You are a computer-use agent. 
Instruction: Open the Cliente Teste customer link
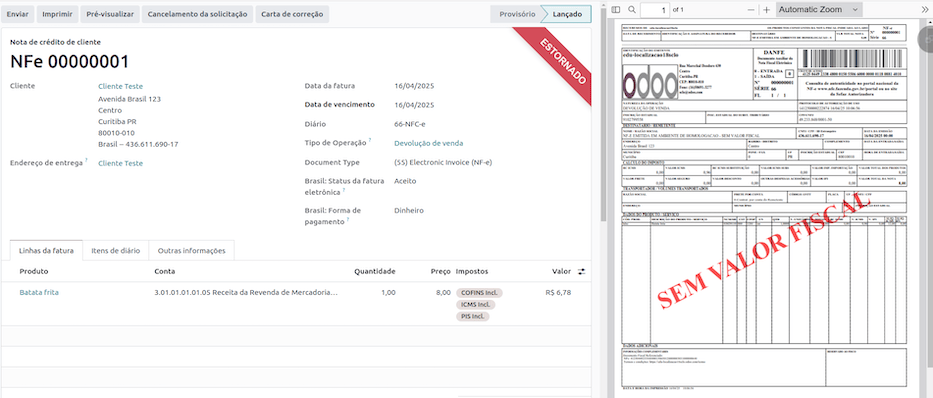(120, 86)
